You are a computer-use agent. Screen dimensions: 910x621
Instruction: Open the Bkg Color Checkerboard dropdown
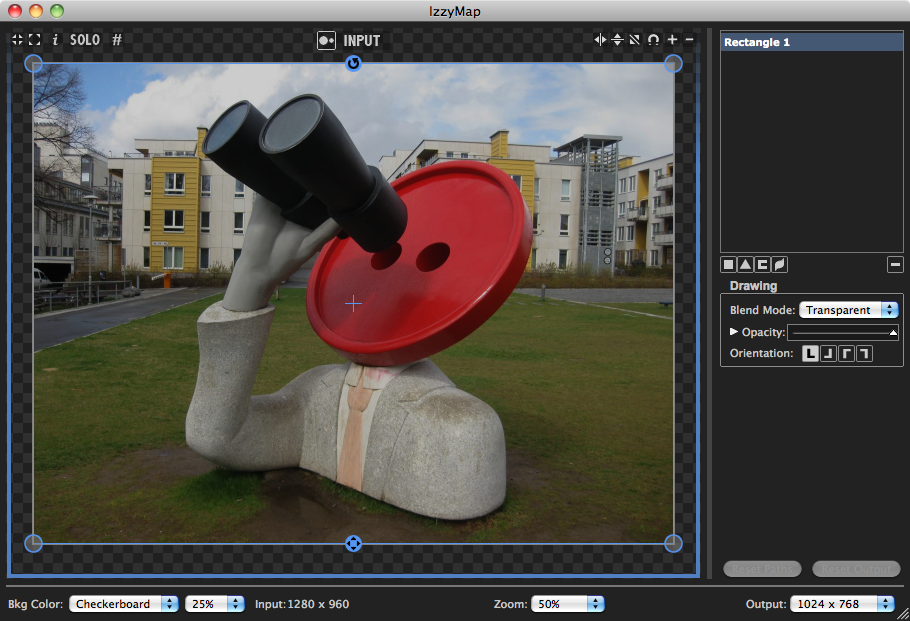124,604
